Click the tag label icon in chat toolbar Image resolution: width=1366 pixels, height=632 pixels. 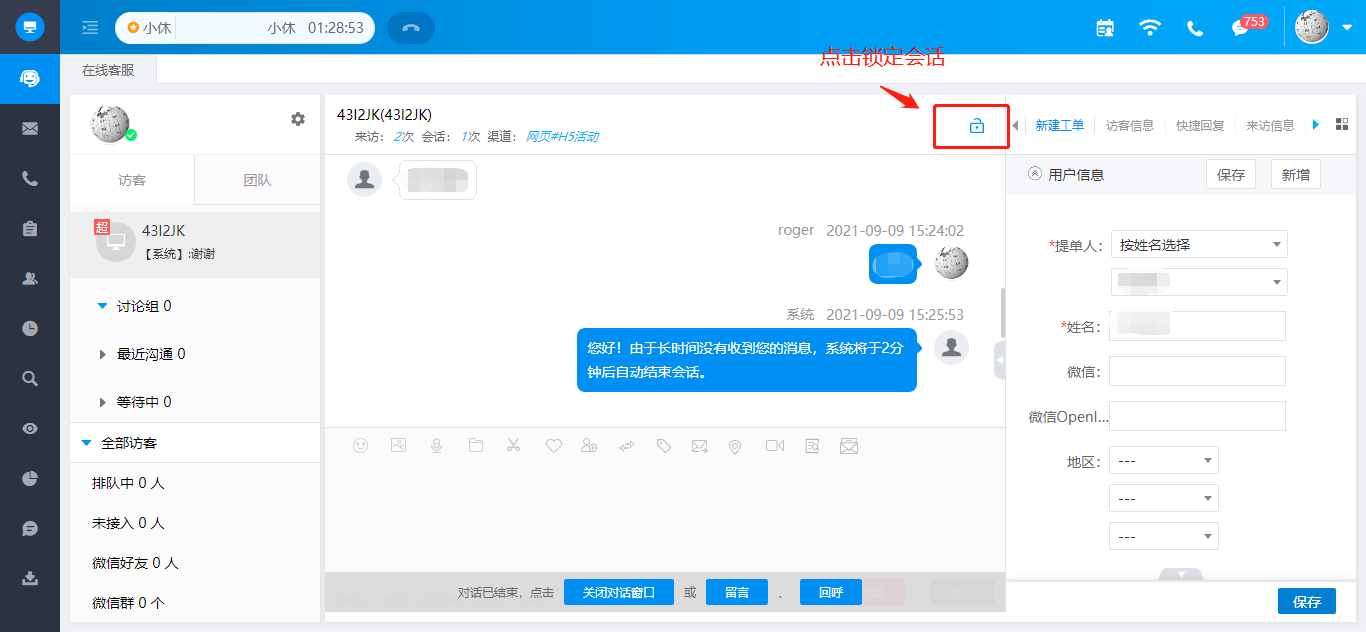[664, 446]
